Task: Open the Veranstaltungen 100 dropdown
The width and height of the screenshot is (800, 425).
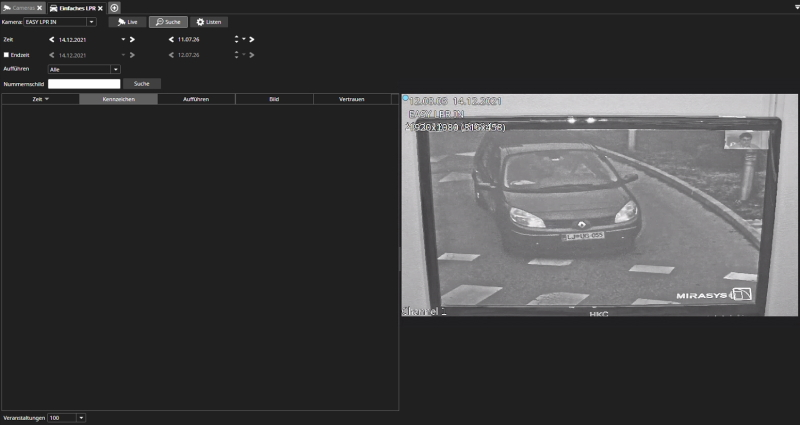Action: point(81,417)
